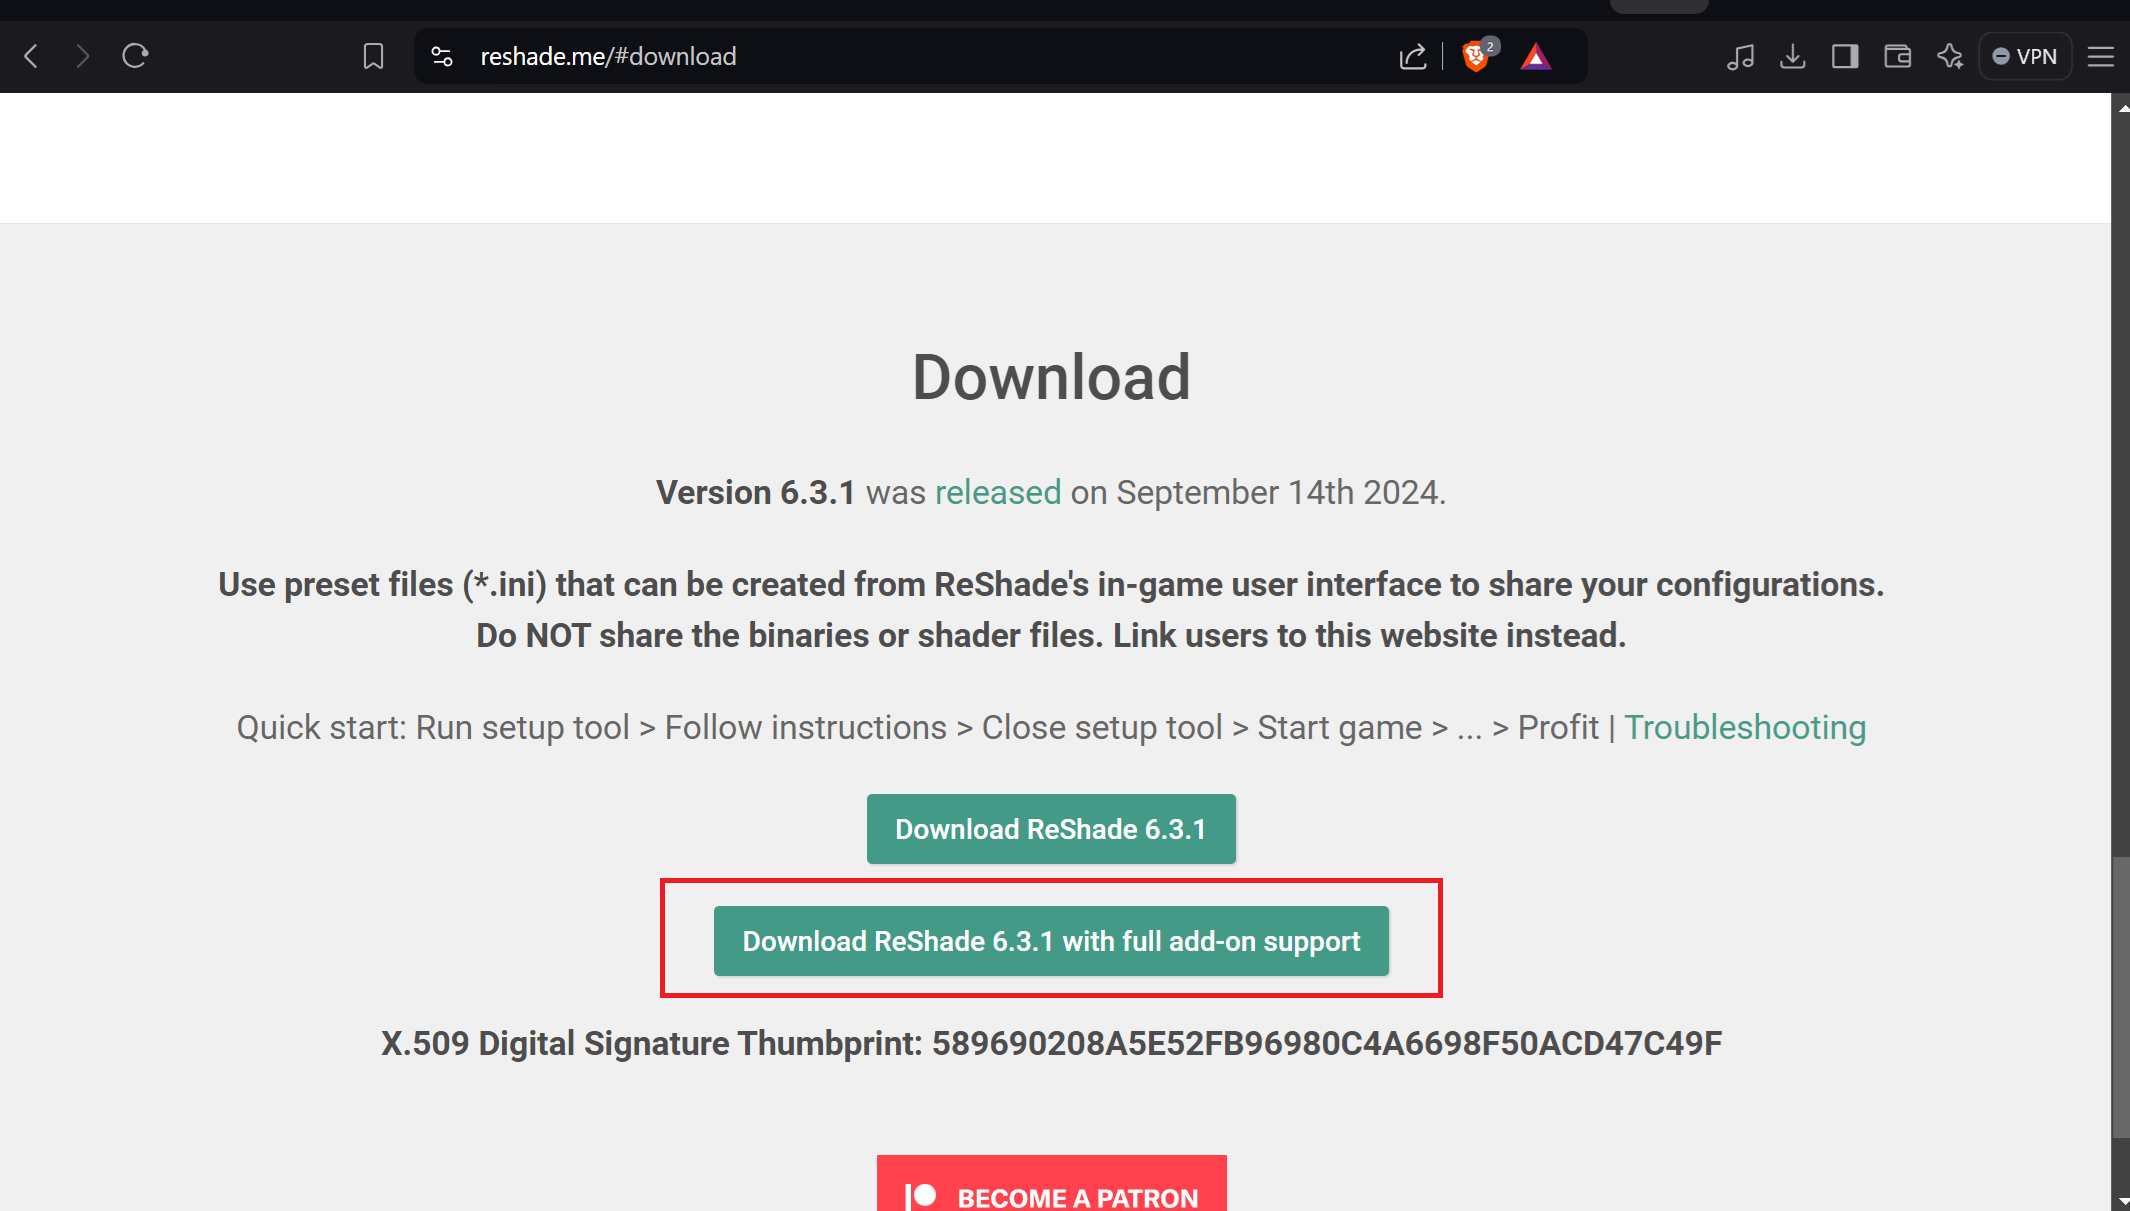Open the Troubleshooting link
Screen dimensions: 2130x1211
(x=1745, y=727)
